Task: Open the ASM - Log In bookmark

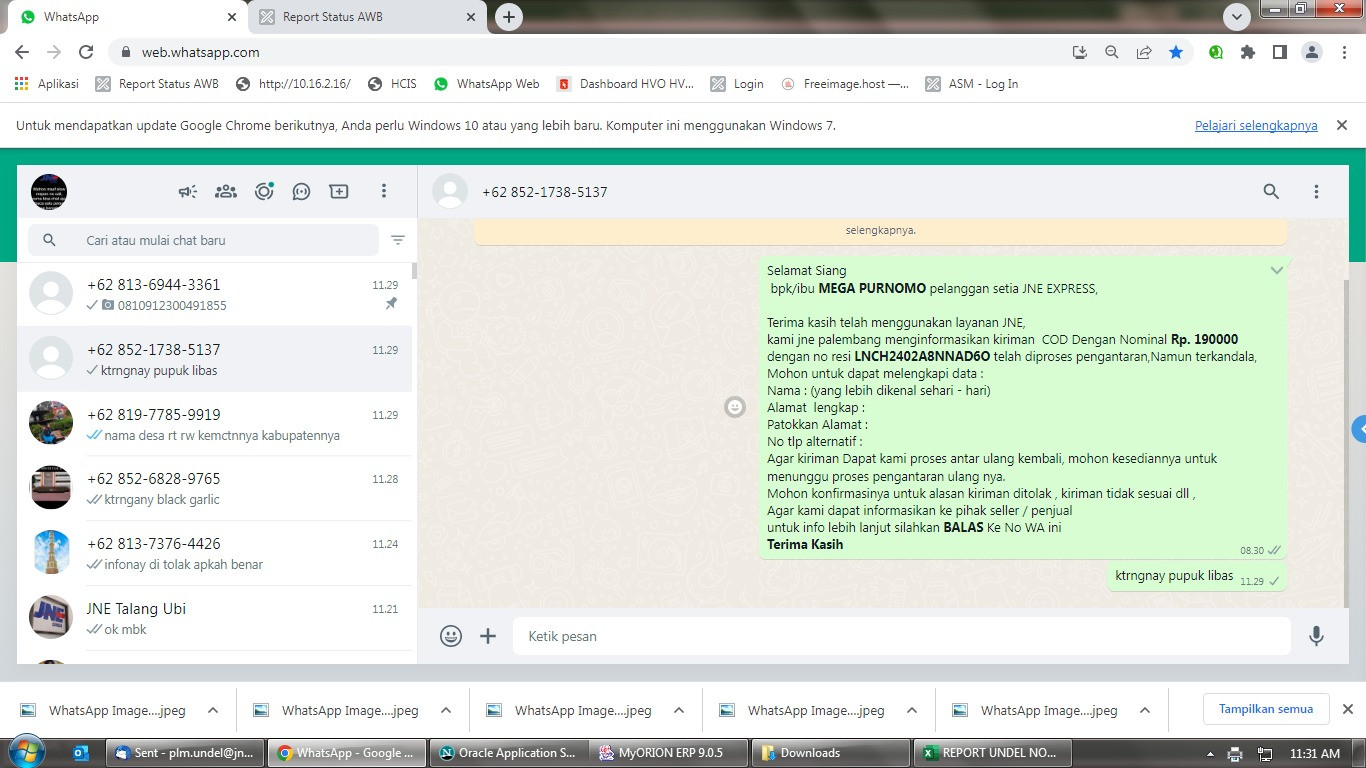Action: click(972, 84)
